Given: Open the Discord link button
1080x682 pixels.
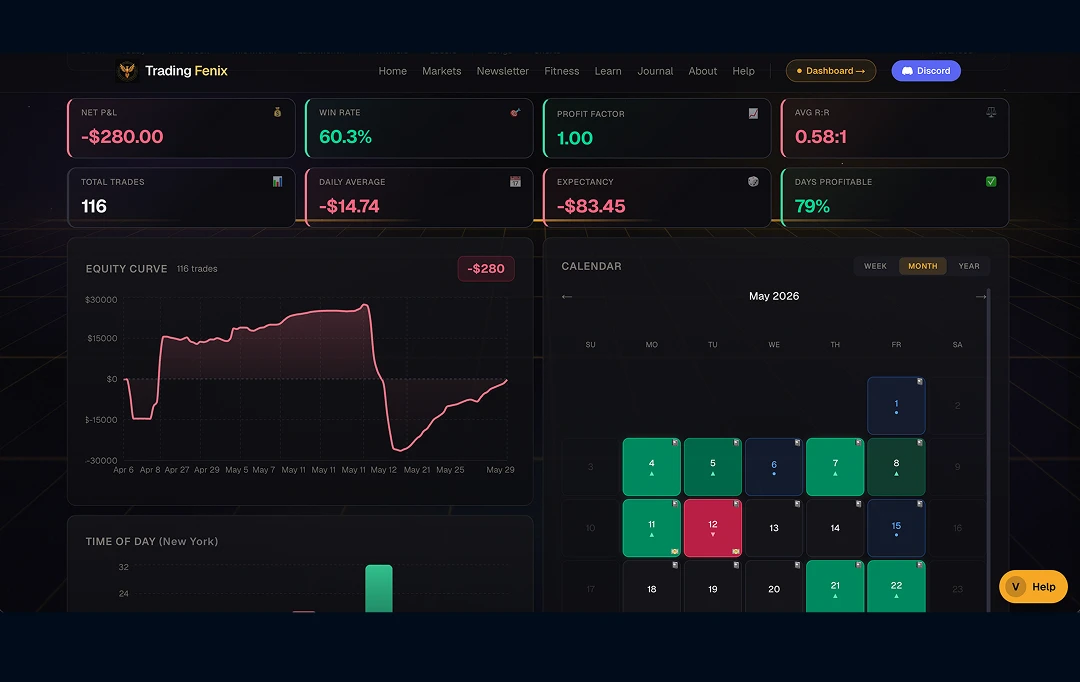Looking at the screenshot, I should 926,71.
